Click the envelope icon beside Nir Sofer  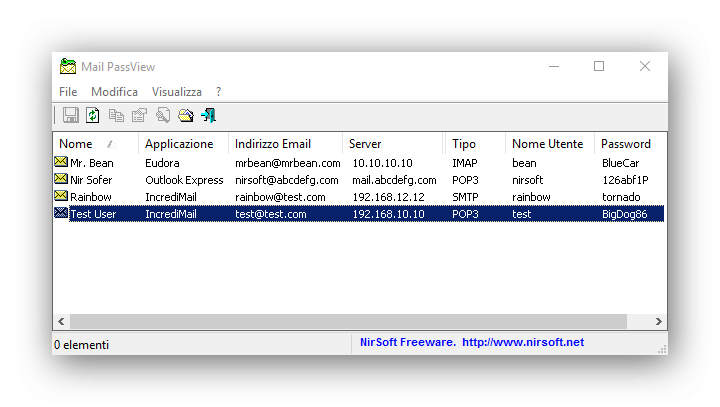pos(61,179)
